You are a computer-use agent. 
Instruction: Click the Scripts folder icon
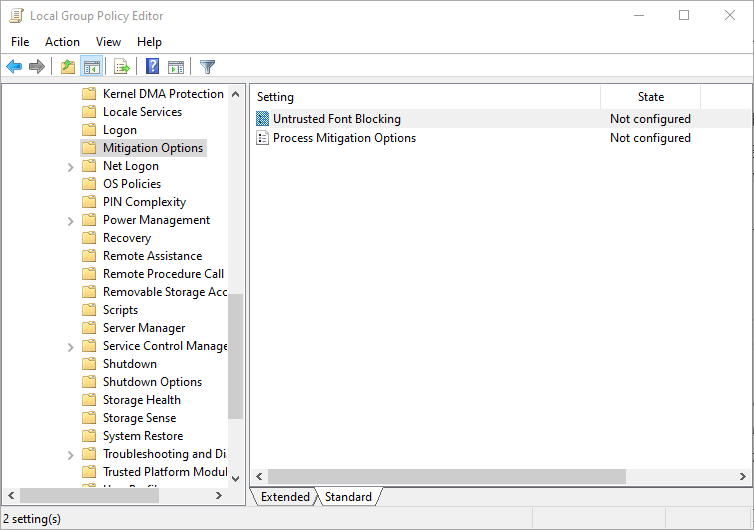coord(89,310)
